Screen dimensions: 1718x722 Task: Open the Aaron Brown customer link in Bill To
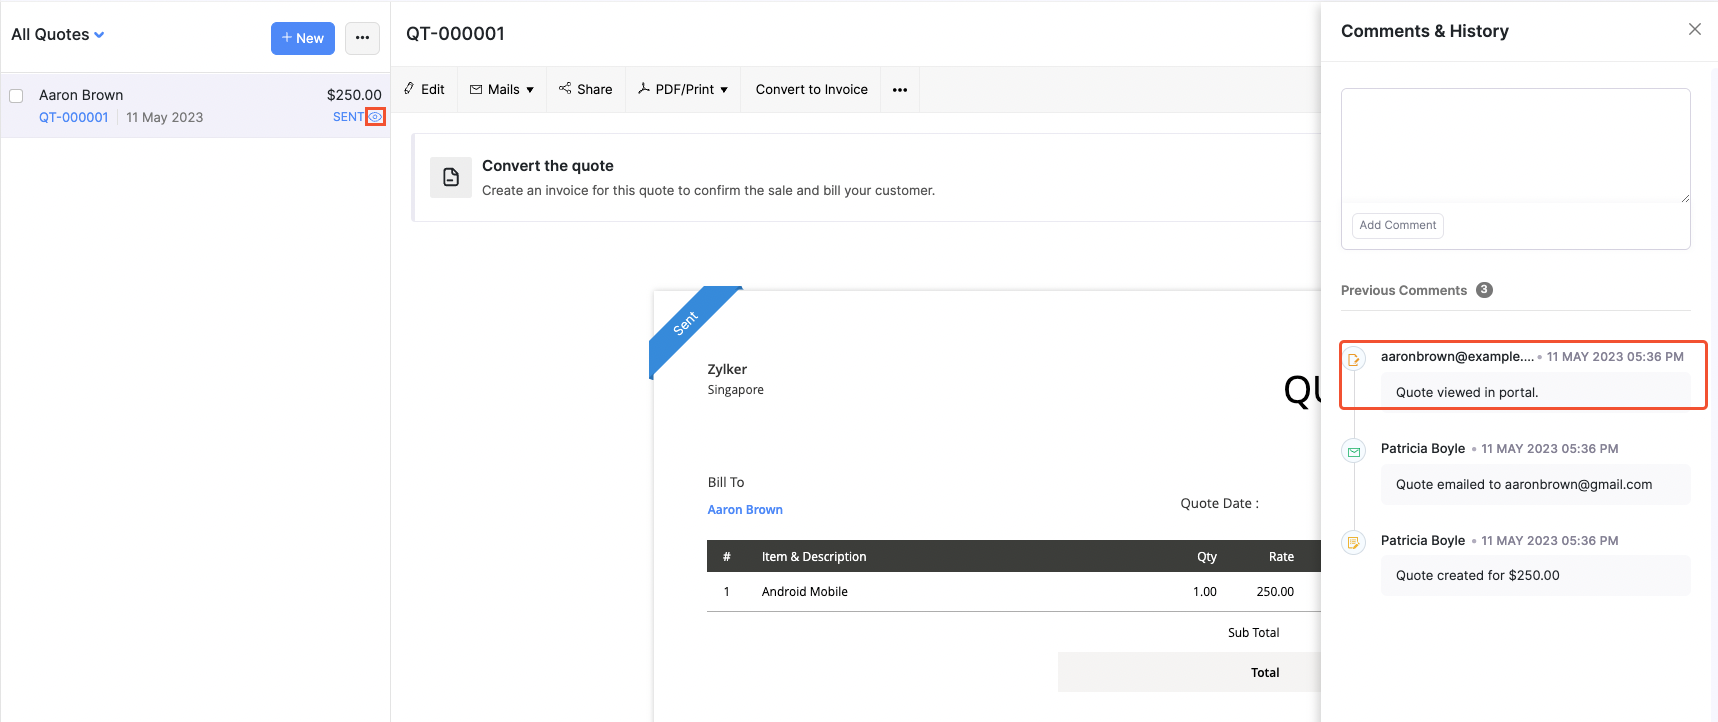click(x=745, y=510)
